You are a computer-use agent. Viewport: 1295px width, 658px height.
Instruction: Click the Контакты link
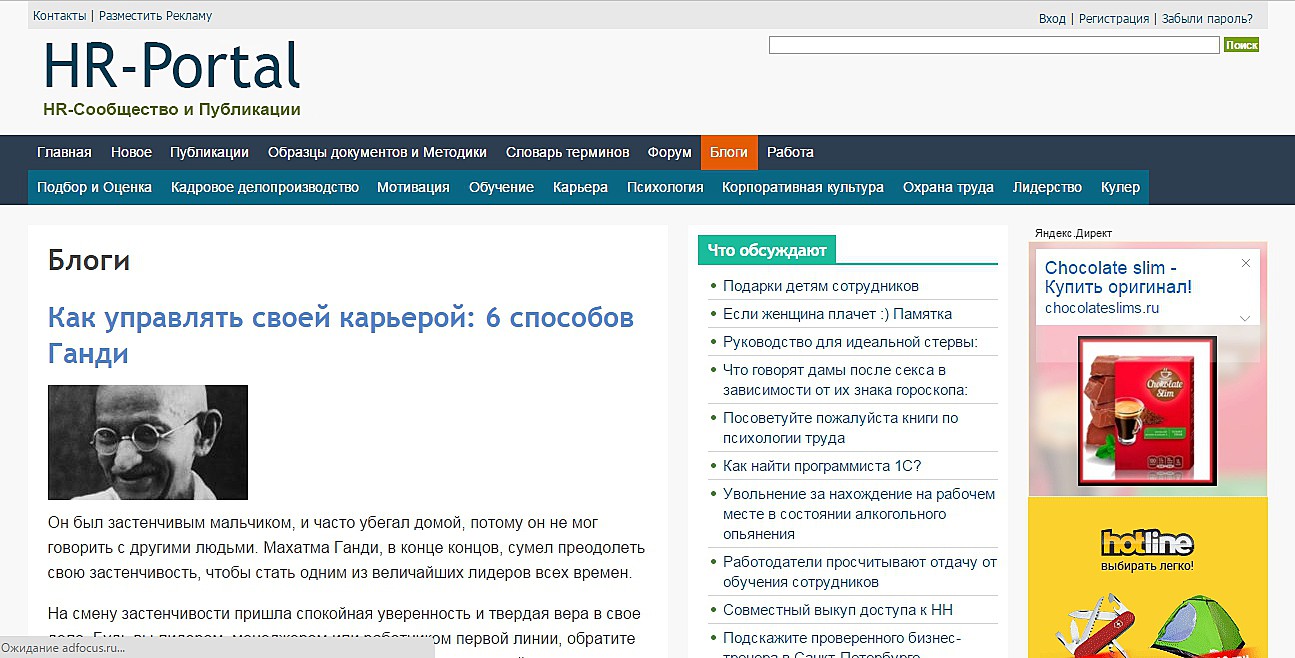(59, 16)
